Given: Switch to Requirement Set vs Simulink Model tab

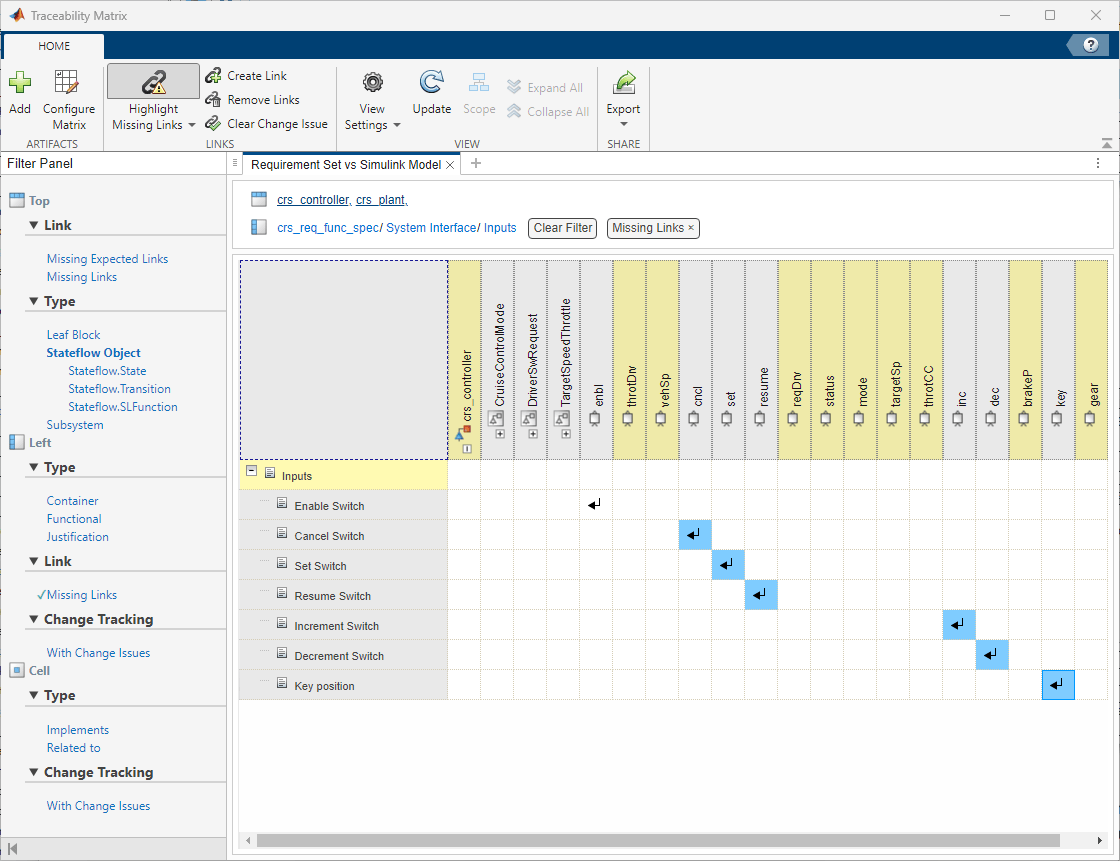Looking at the screenshot, I should [x=346, y=165].
